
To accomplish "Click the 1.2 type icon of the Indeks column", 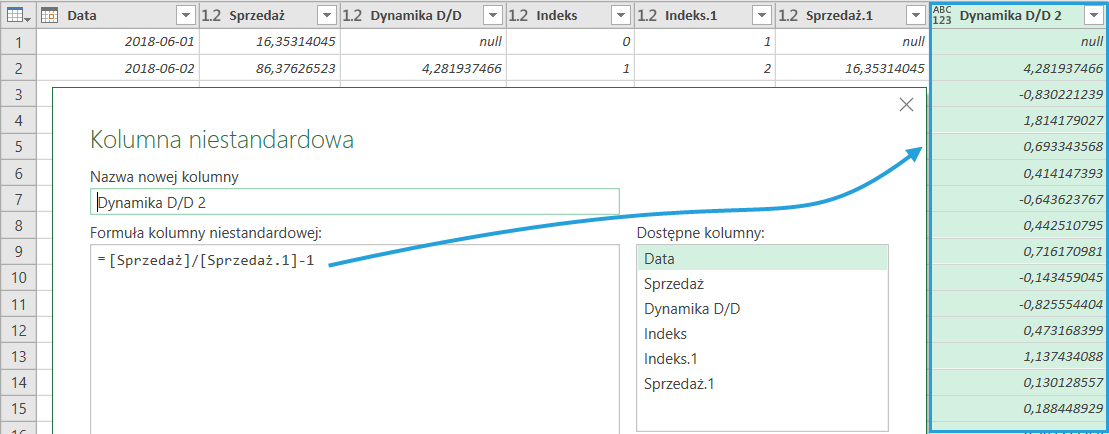I will (518, 15).
